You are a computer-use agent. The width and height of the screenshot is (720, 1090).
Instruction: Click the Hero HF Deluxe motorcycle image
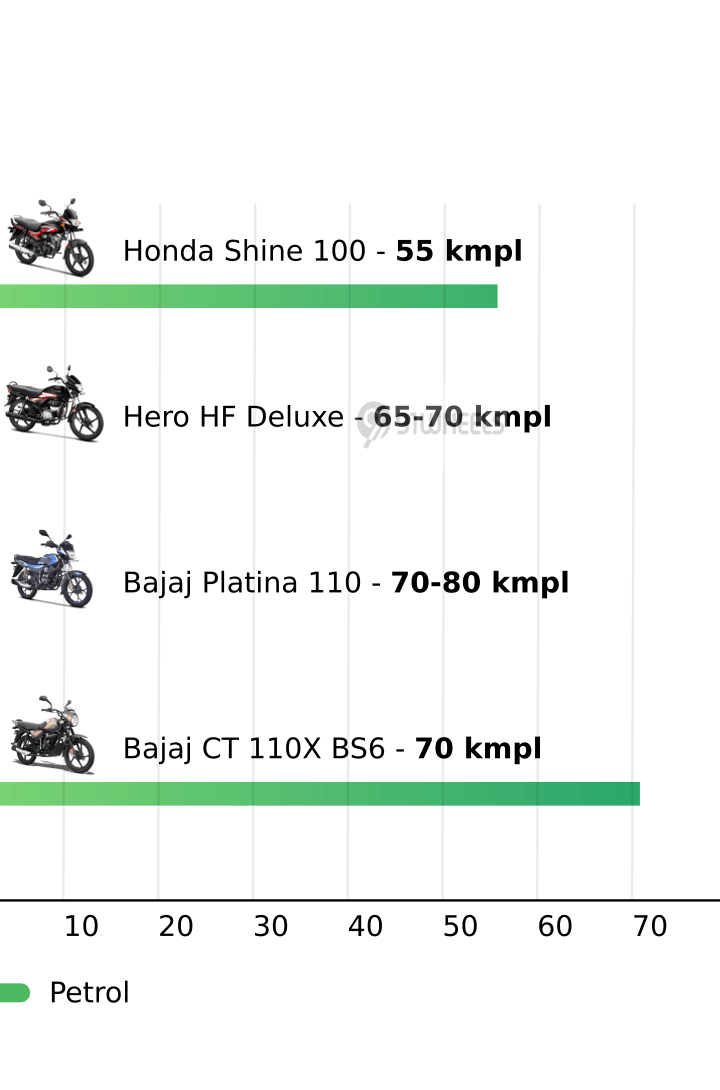click(53, 403)
